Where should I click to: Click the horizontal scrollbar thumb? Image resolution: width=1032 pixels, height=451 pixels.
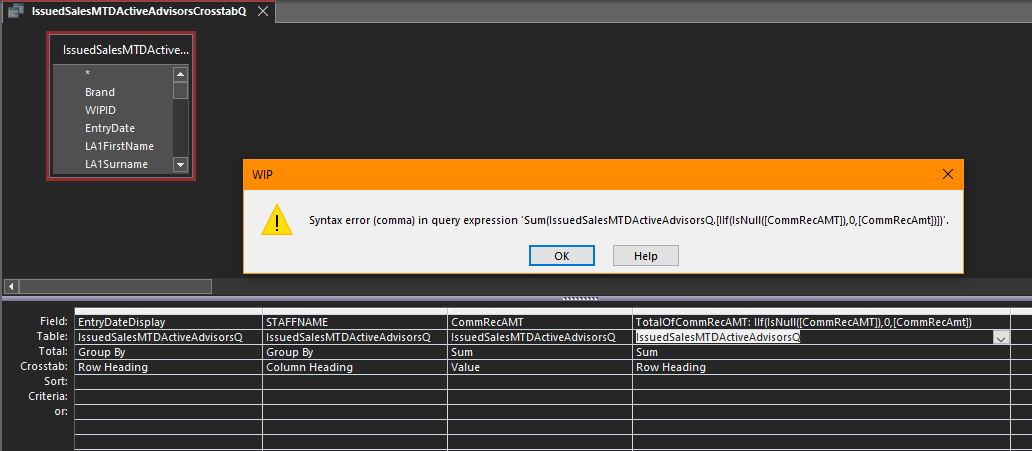point(115,286)
